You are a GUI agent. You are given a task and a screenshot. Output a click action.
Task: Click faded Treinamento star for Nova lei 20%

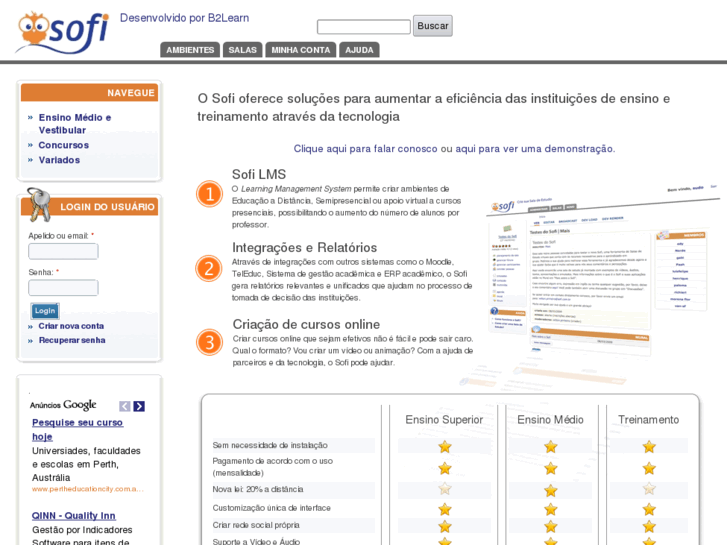(649, 488)
